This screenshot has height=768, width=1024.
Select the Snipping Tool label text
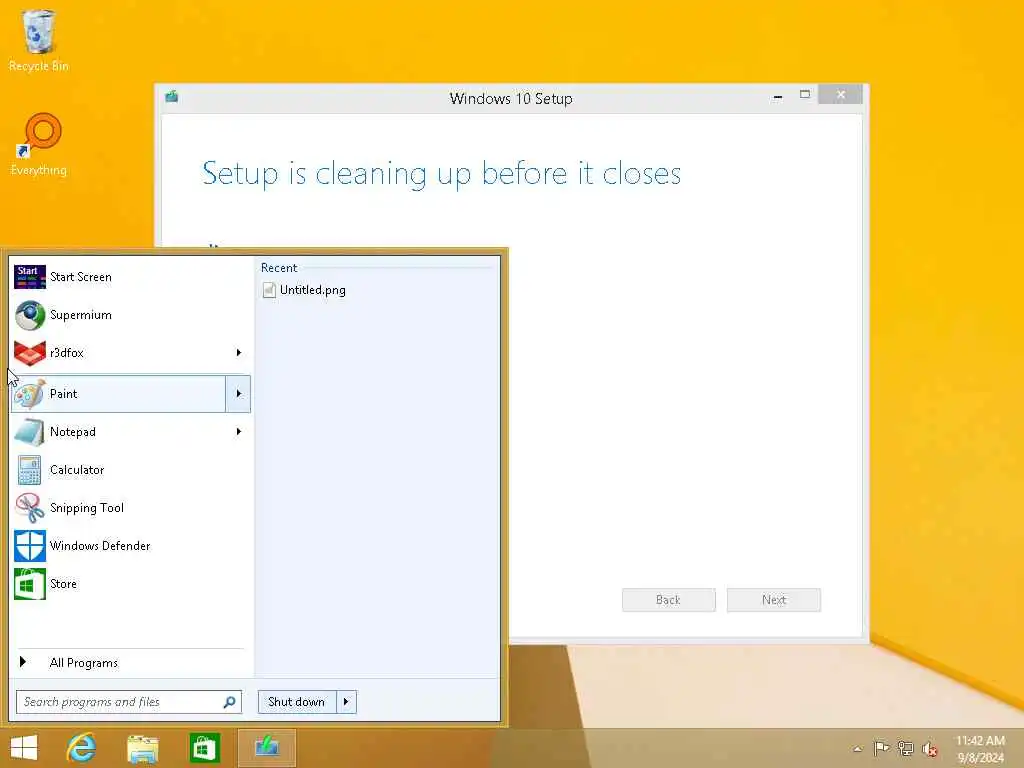click(87, 507)
